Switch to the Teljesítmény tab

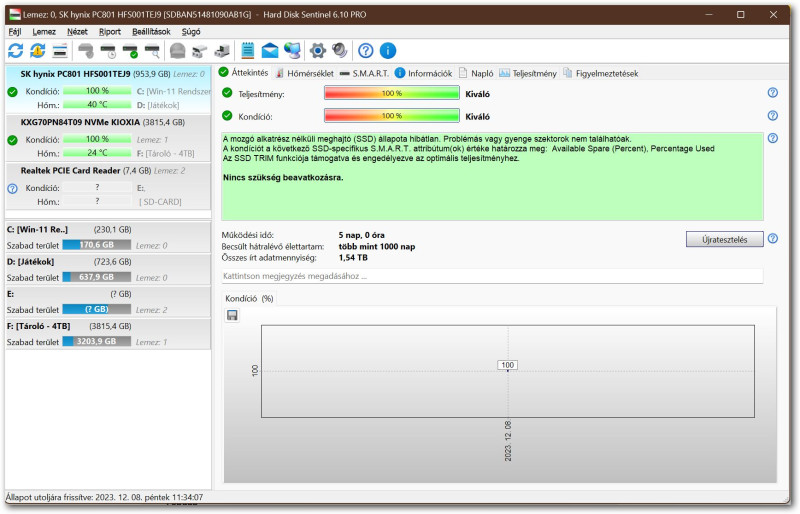coord(528,74)
